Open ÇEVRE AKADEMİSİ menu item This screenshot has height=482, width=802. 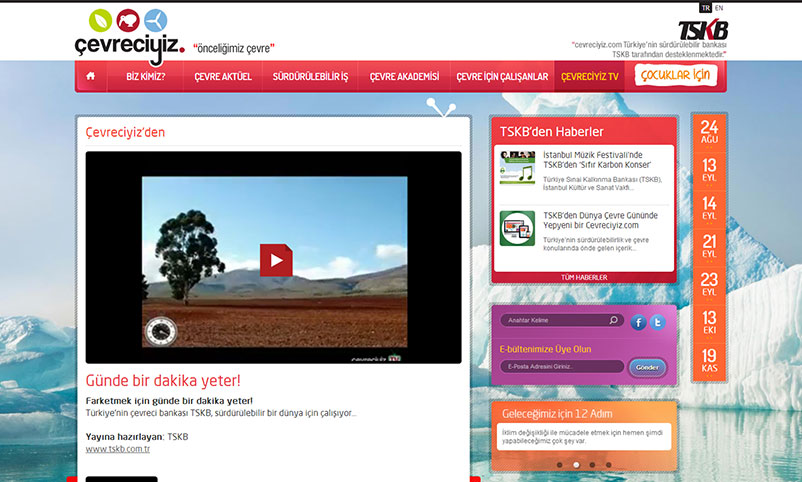coord(404,77)
